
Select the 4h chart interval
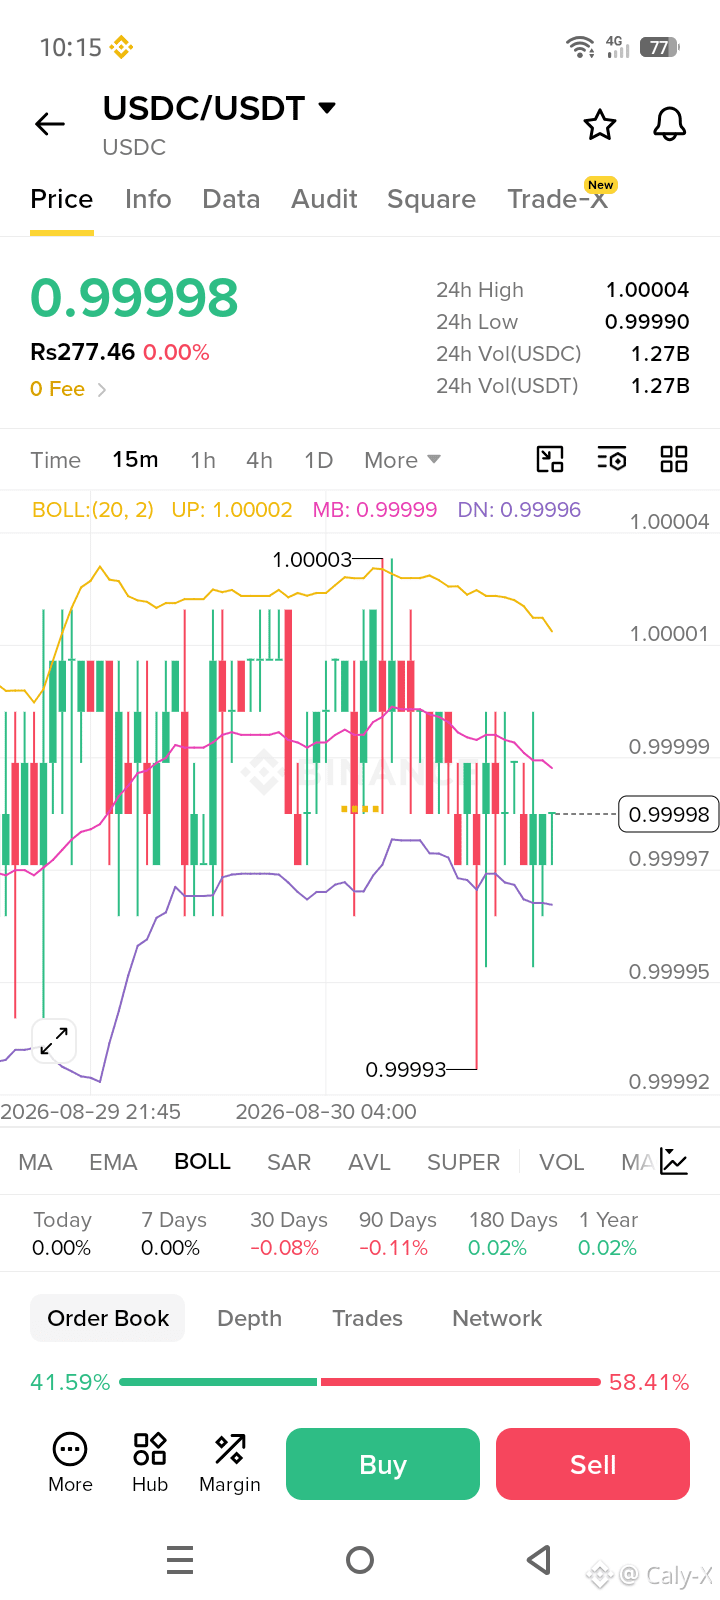pos(259,460)
